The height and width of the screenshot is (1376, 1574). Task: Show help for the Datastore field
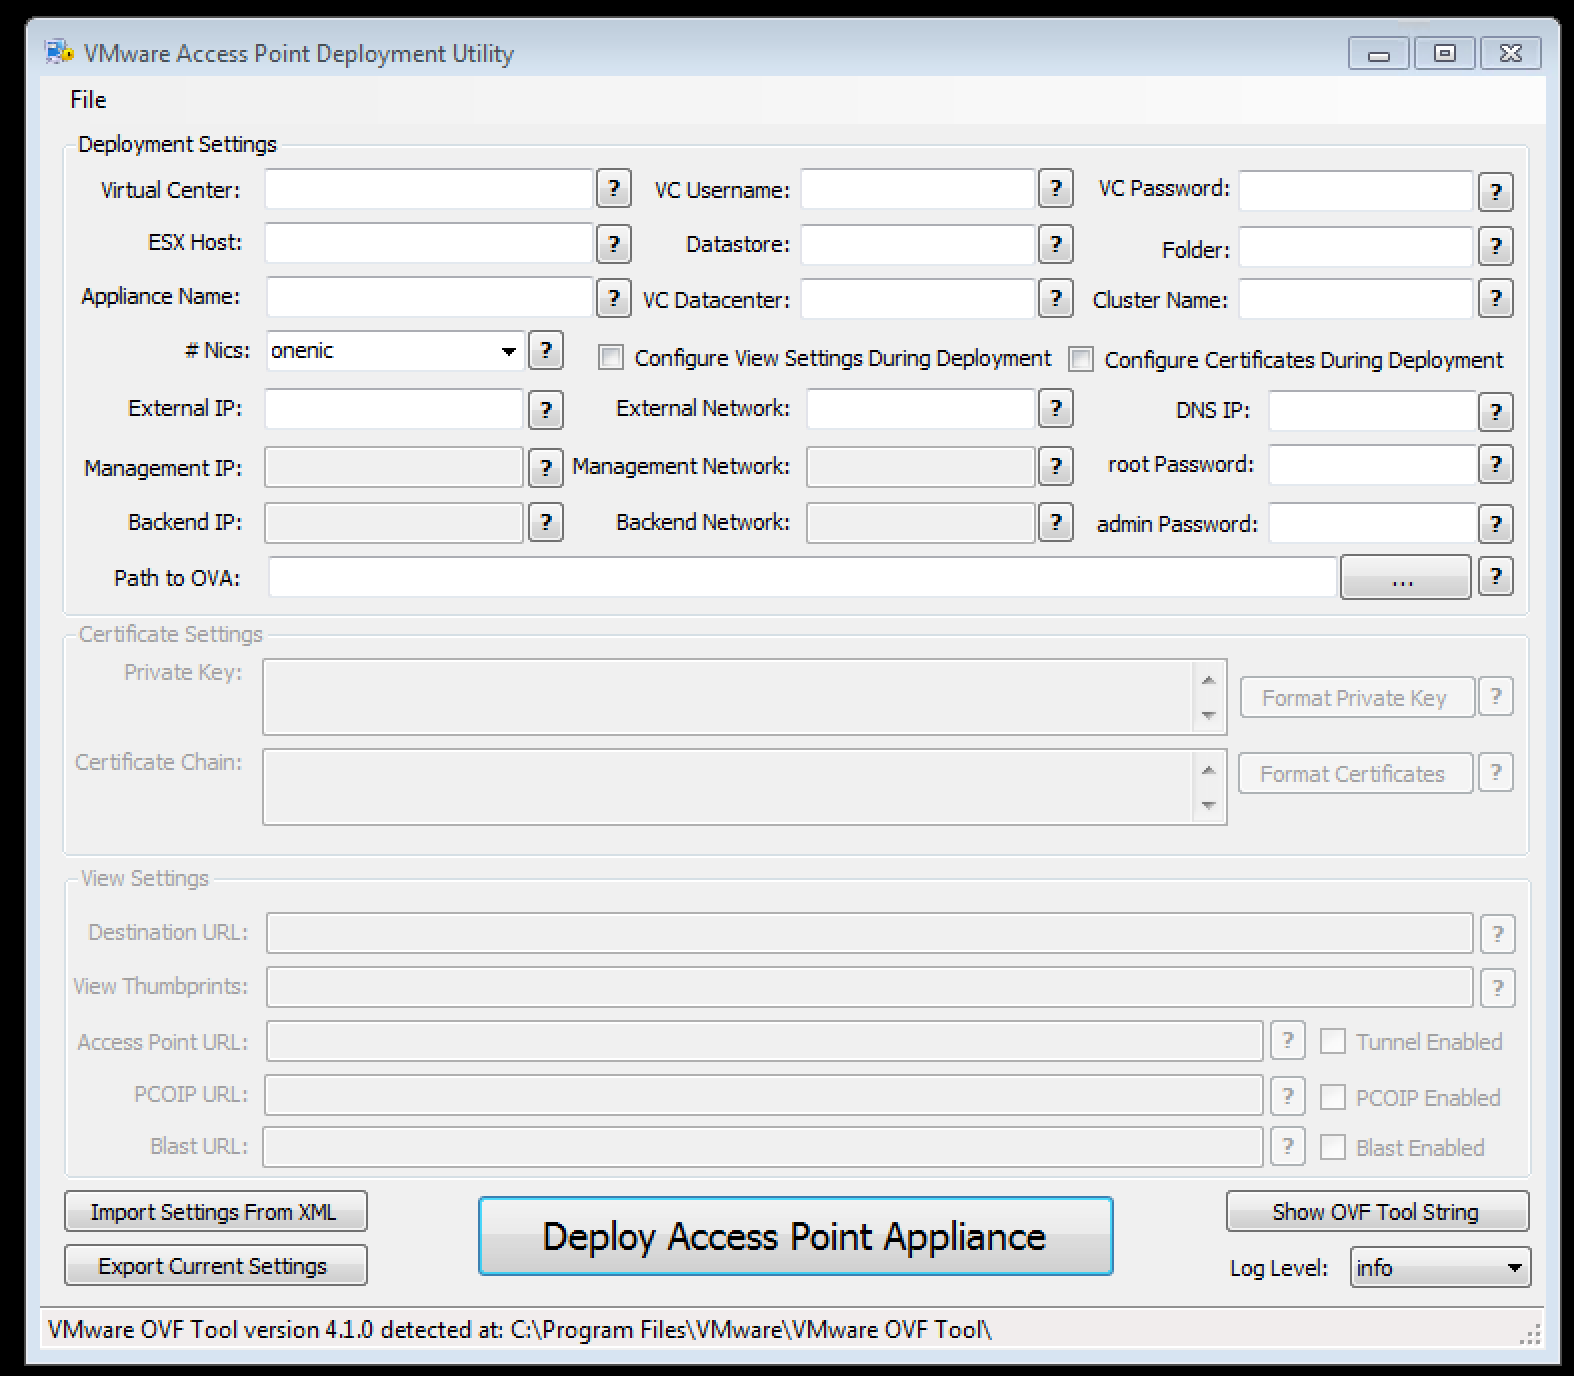point(1055,244)
